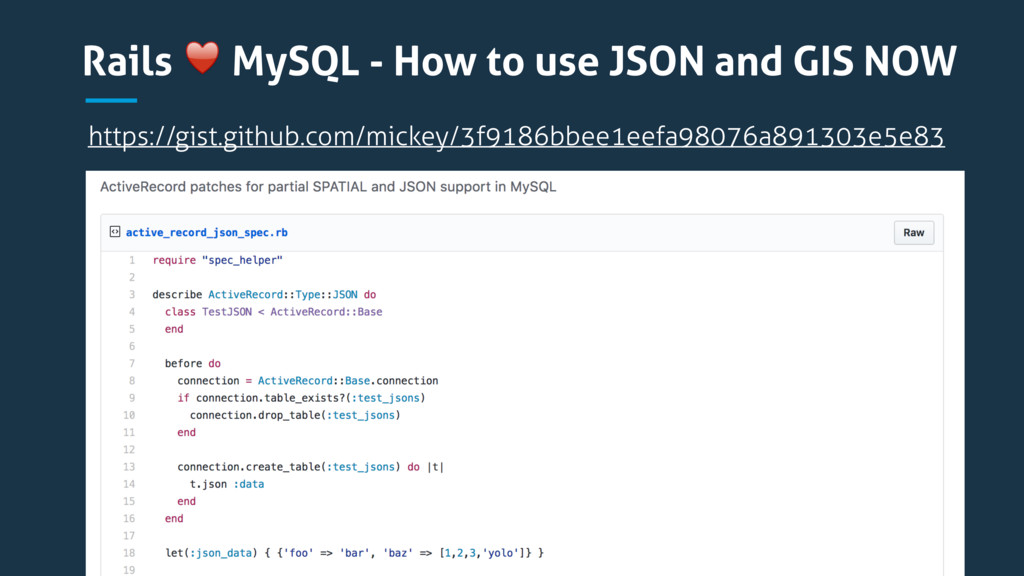This screenshot has height=576, width=1024.
Task: Click the require "spec_helper" code line
Action: pos(218,260)
